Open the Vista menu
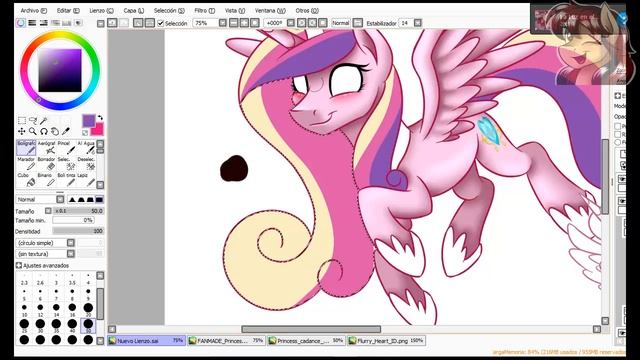 tap(235, 10)
